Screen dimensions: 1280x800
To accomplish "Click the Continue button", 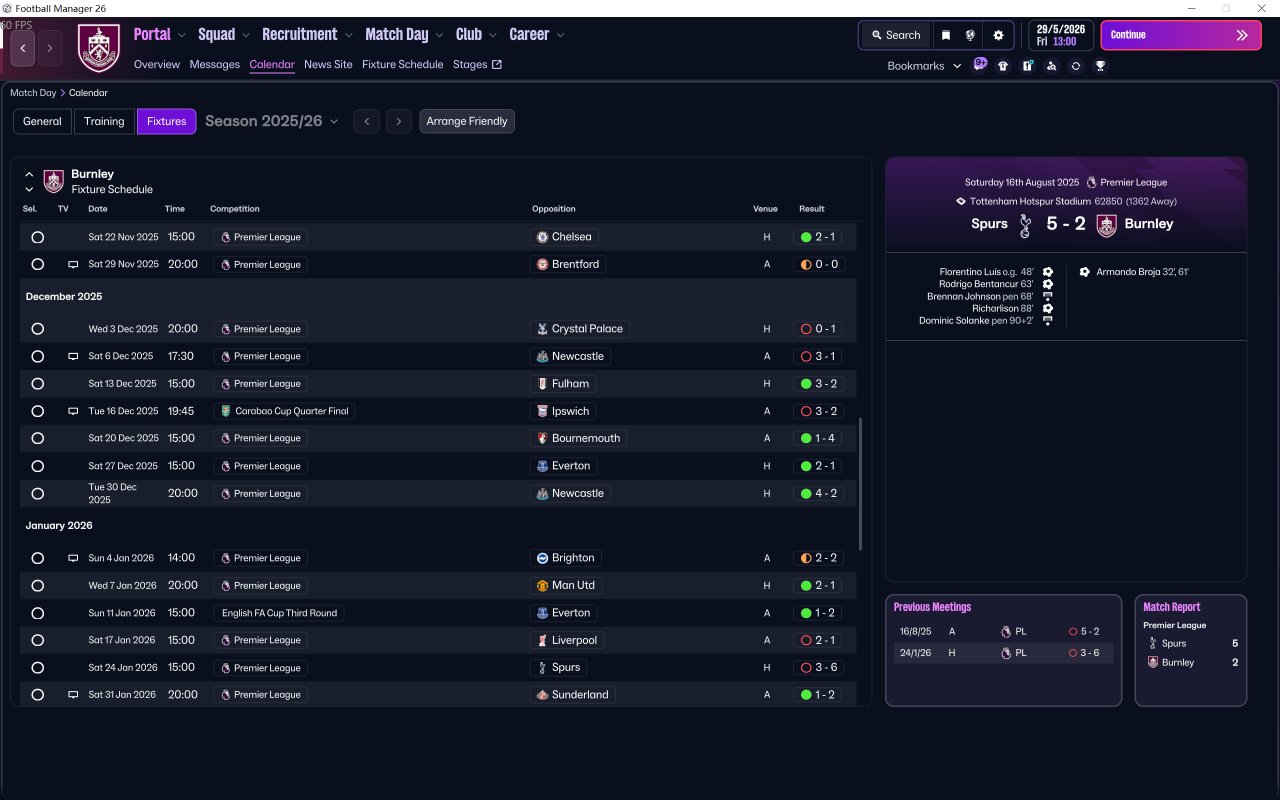I will click(x=1181, y=35).
